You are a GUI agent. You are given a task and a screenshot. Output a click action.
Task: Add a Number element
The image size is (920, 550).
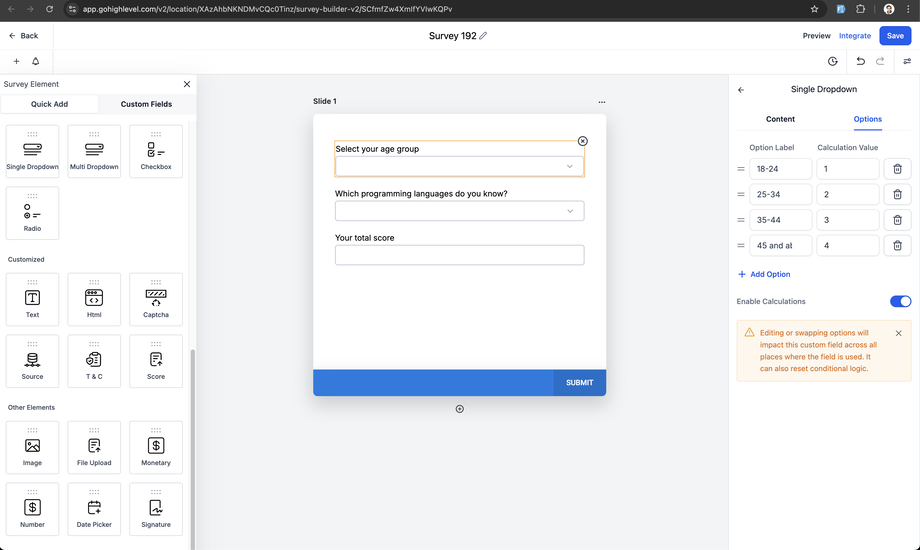(x=32, y=509)
